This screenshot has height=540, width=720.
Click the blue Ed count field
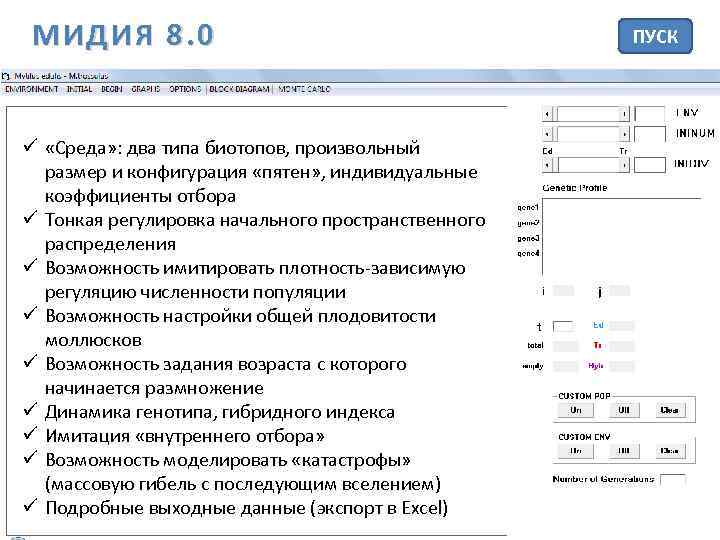click(622, 326)
